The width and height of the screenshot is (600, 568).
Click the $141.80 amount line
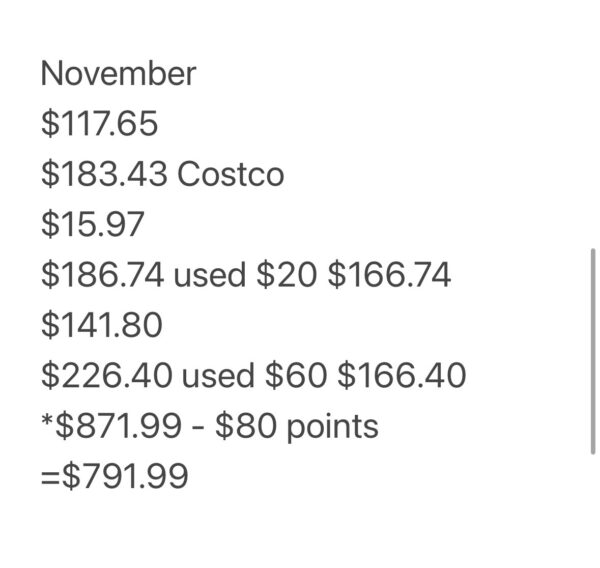click(x=101, y=326)
